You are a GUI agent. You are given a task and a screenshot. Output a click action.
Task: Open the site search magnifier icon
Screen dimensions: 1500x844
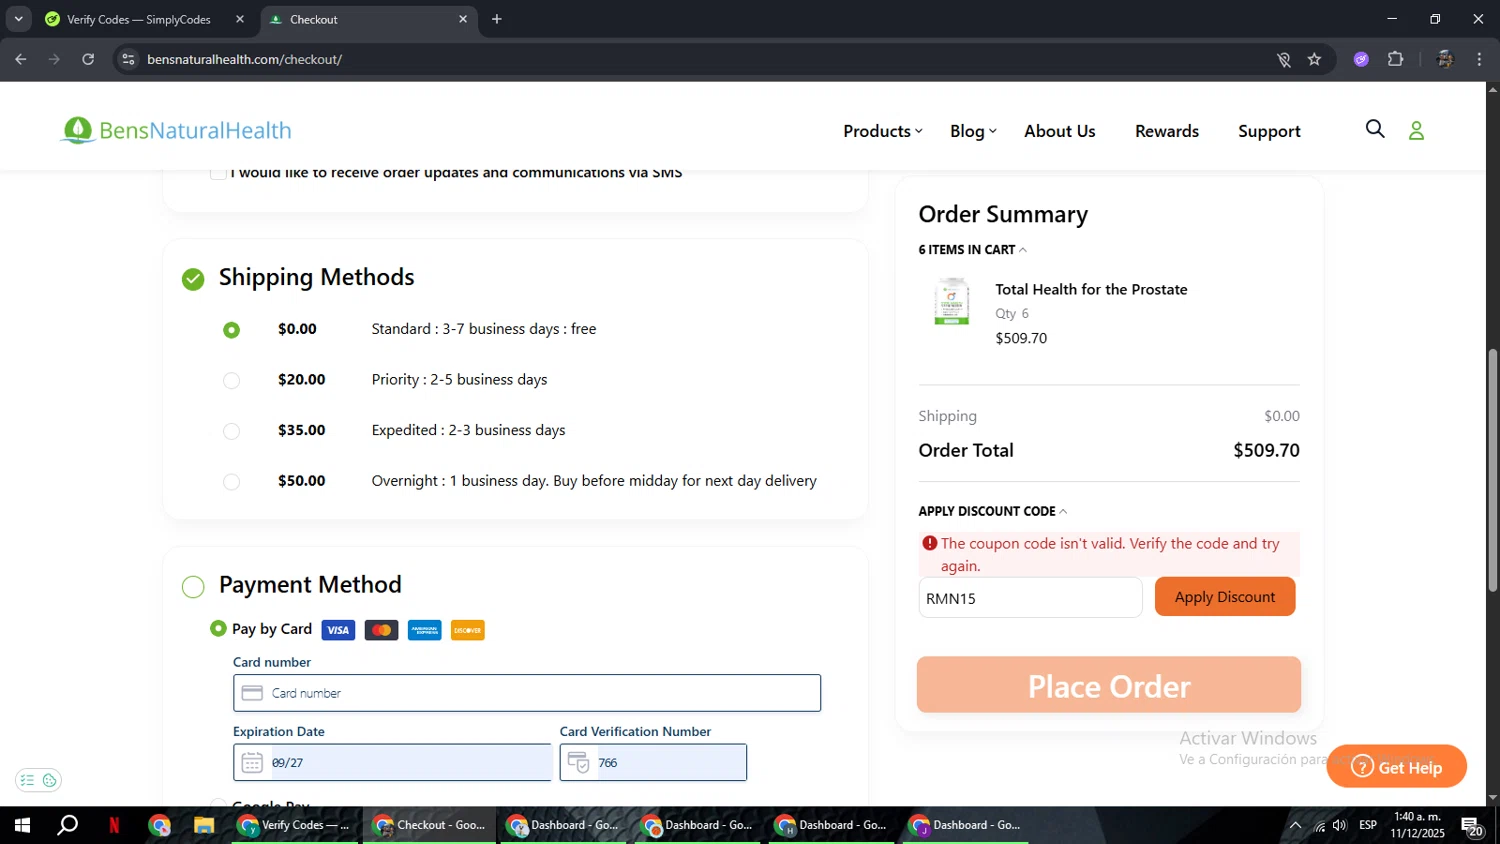(x=1375, y=129)
